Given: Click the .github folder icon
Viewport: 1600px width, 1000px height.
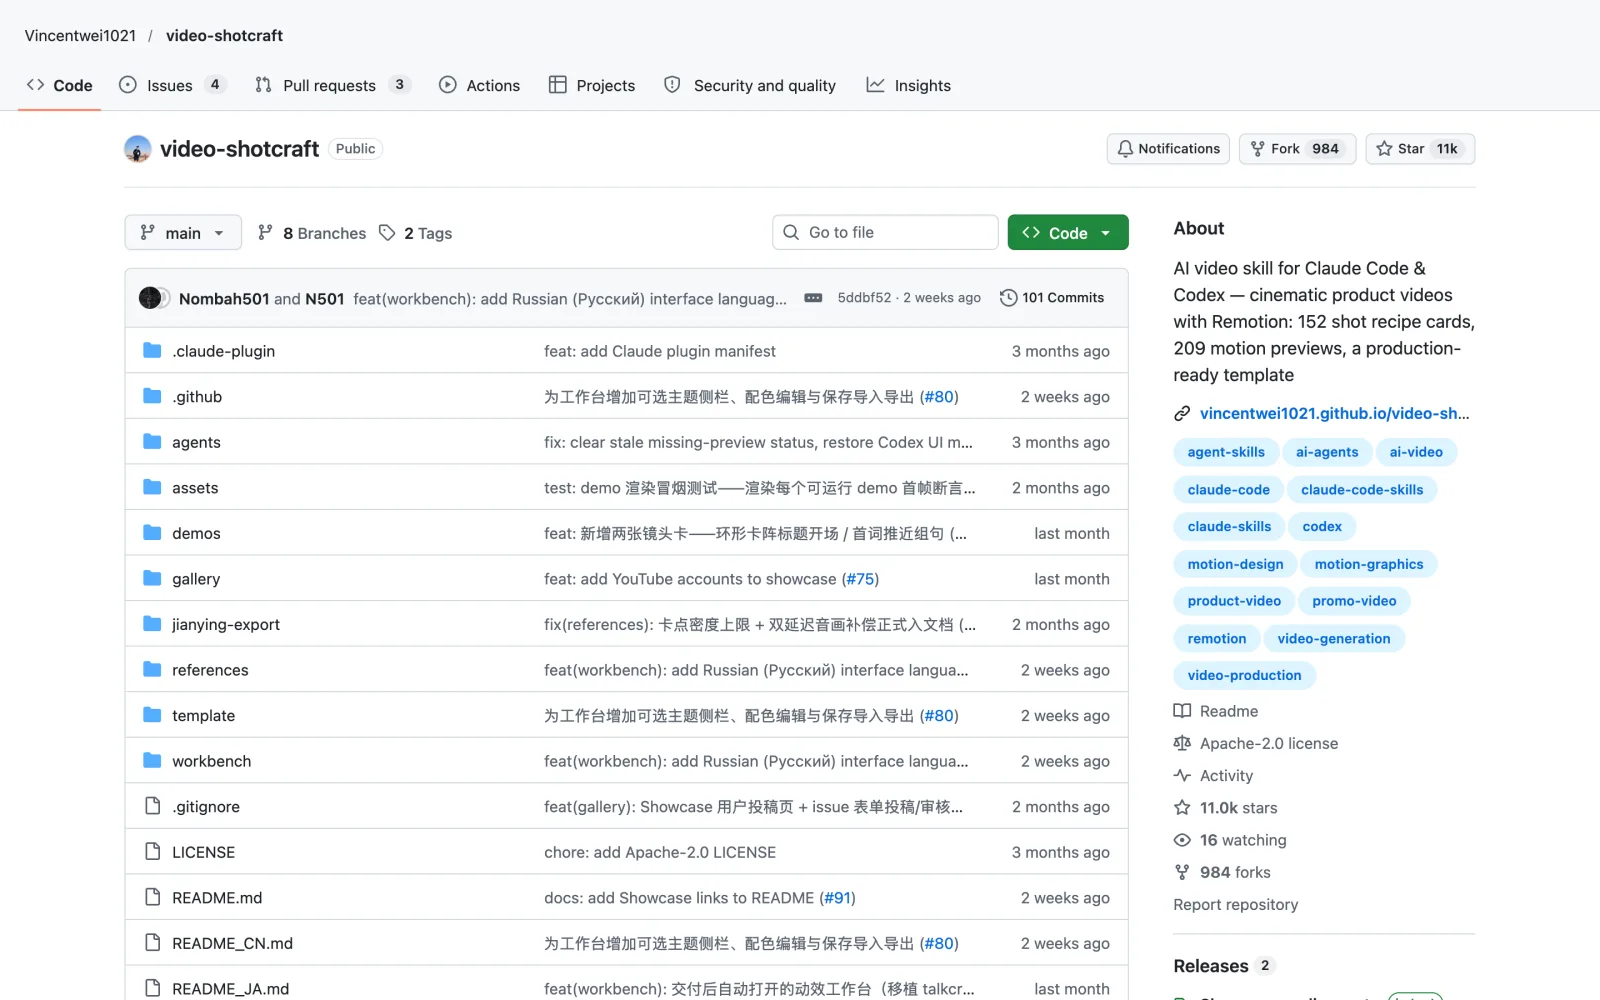Looking at the screenshot, I should (152, 396).
